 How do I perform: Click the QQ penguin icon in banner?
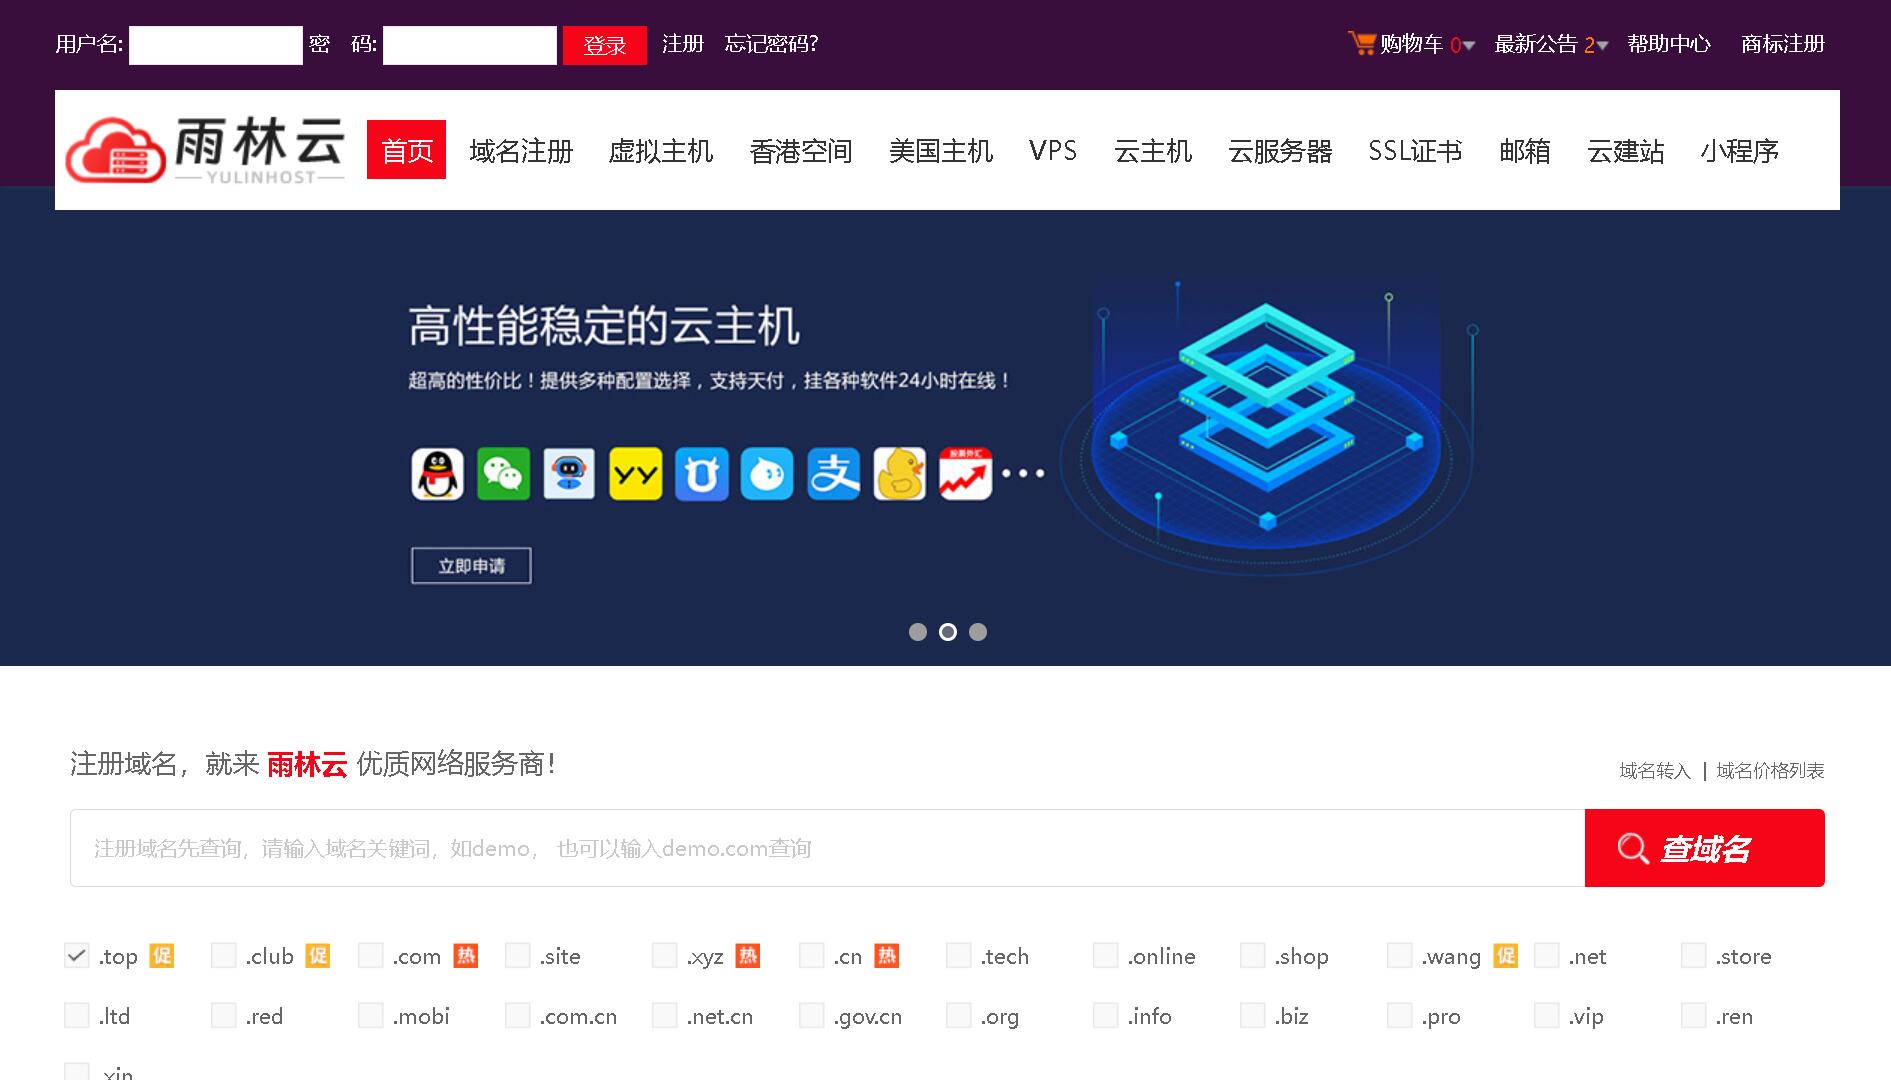(x=437, y=474)
